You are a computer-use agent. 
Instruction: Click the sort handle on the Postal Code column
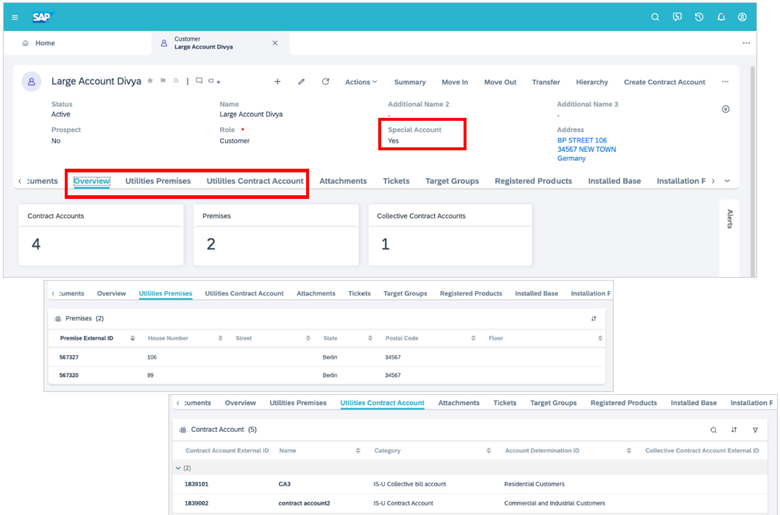coord(473,338)
